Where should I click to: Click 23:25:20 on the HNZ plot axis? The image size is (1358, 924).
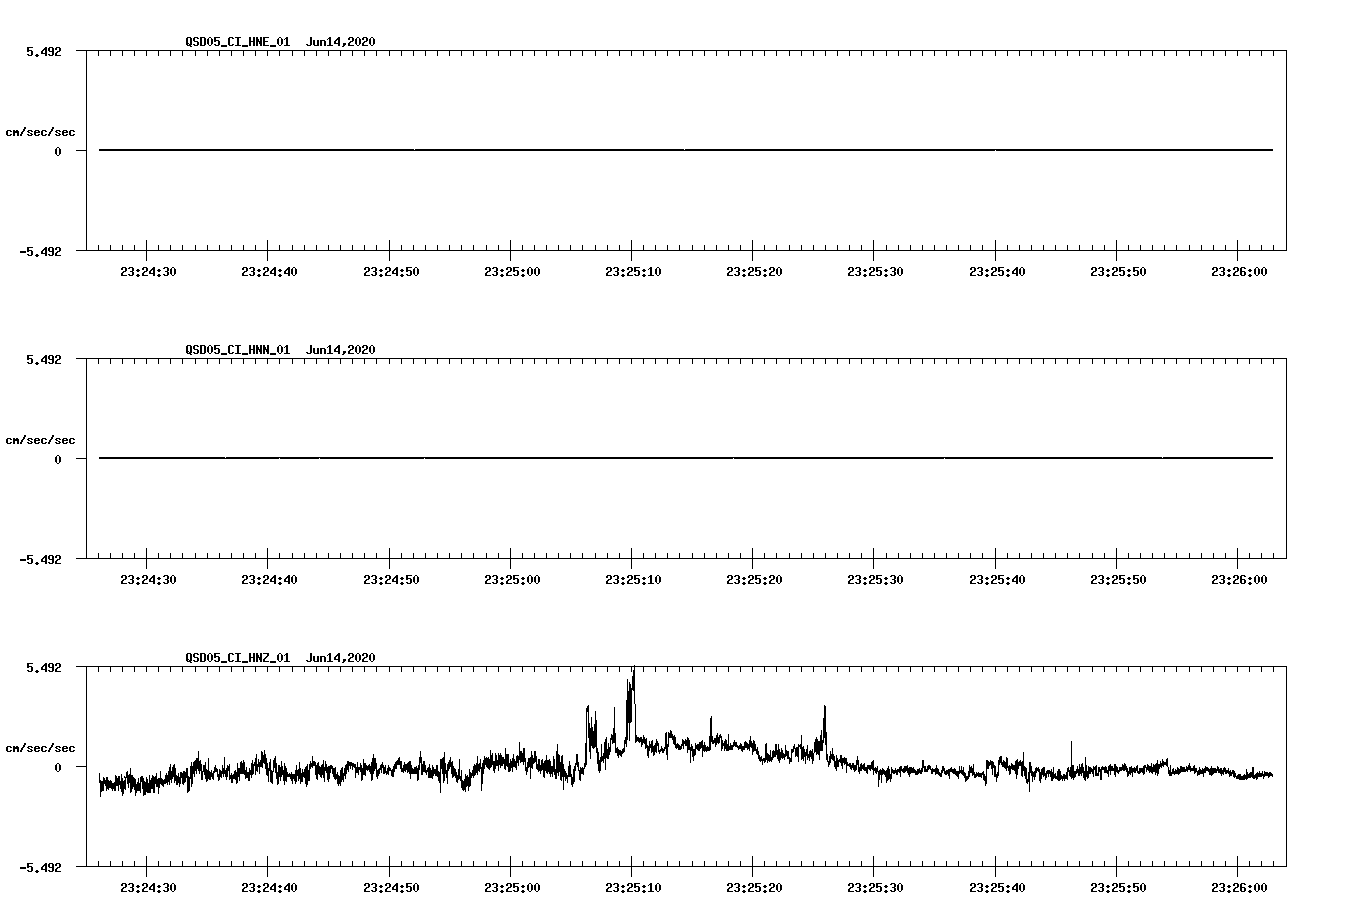(x=754, y=888)
